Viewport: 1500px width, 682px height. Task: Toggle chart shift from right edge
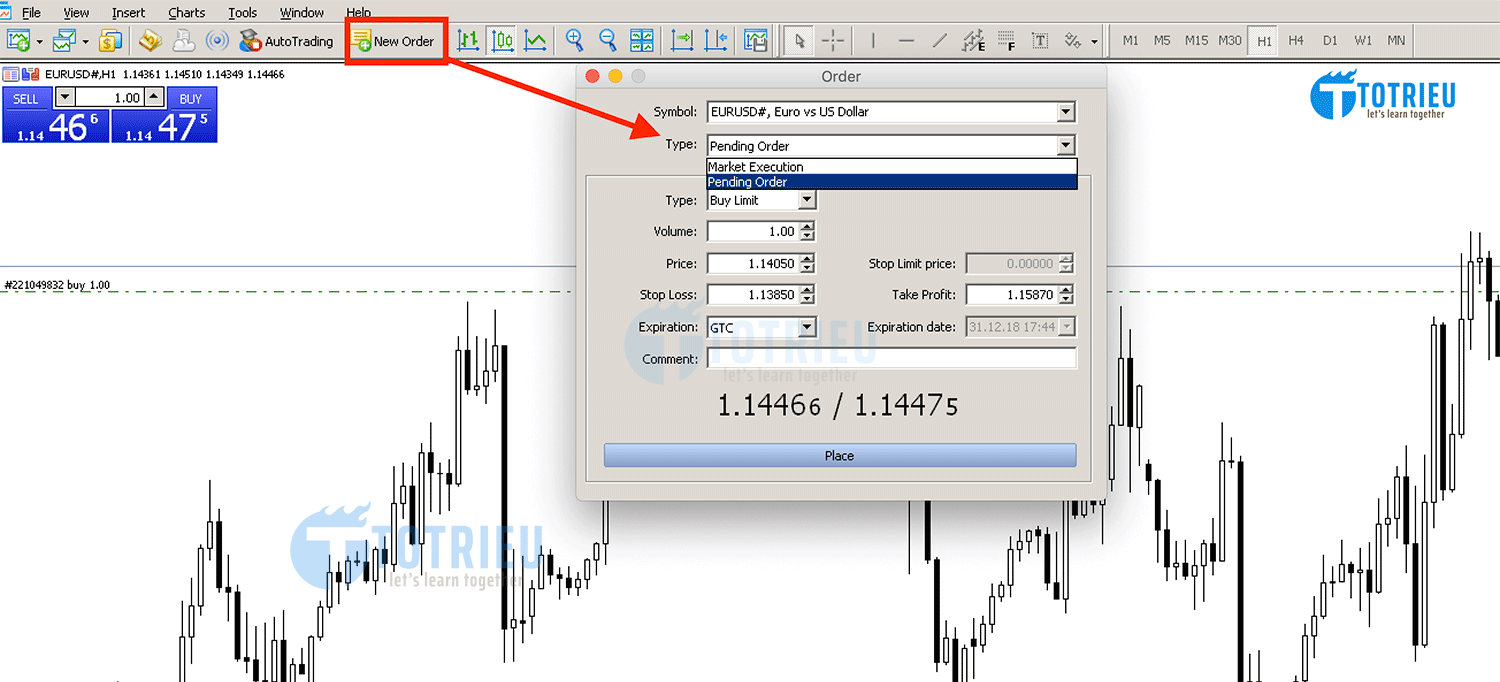[716, 40]
